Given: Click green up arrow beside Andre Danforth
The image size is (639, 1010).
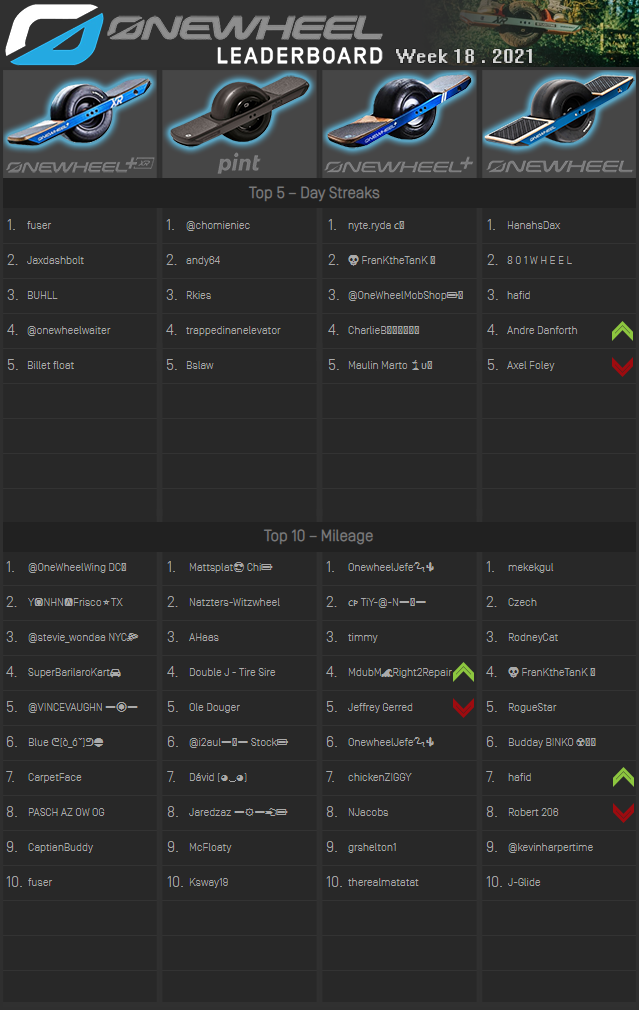Looking at the screenshot, I should pos(622,331).
